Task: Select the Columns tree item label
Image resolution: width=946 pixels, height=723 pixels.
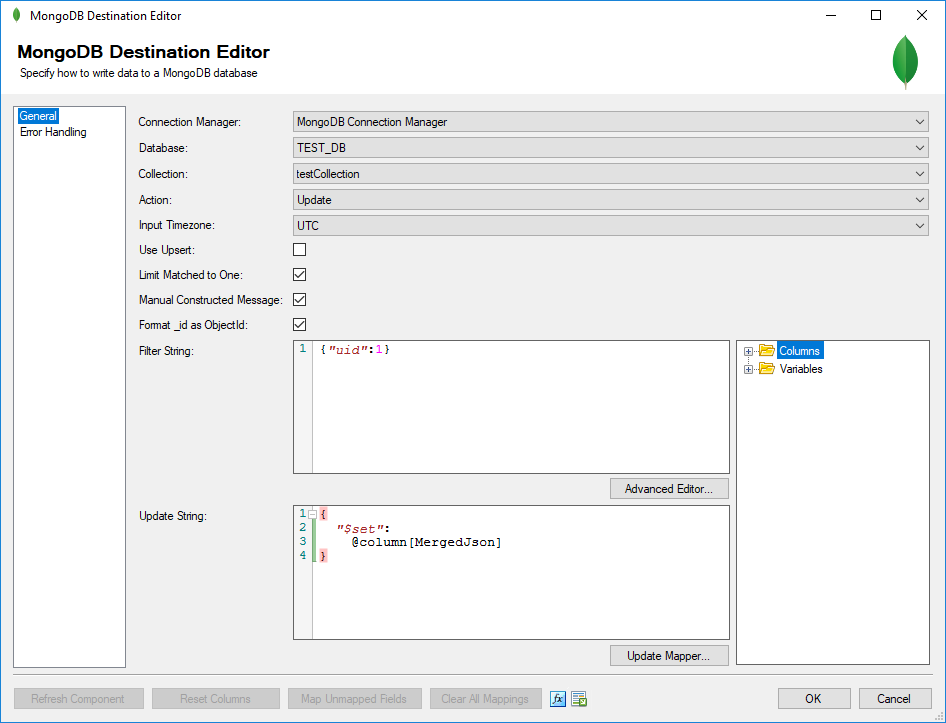Action: (799, 351)
